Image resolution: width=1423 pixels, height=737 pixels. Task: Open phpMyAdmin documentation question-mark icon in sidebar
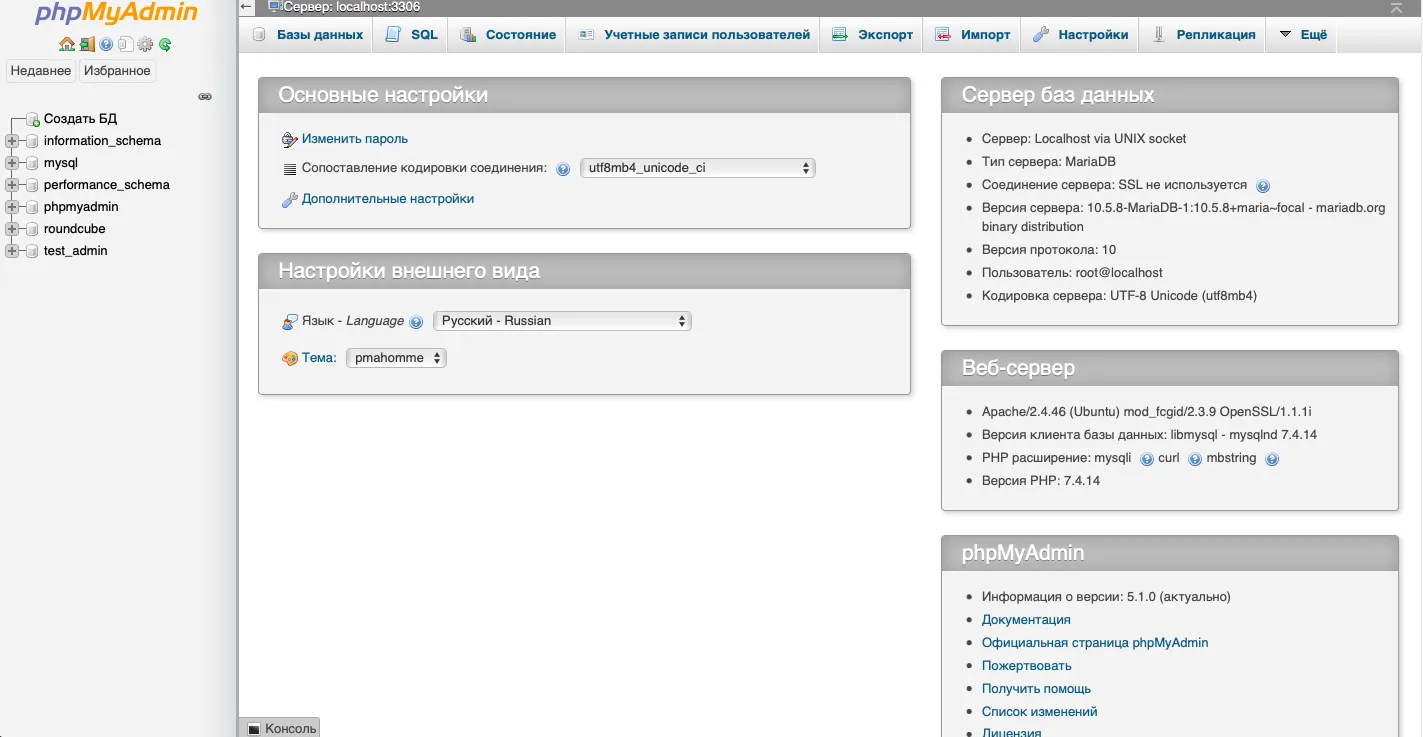pos(106,44)
